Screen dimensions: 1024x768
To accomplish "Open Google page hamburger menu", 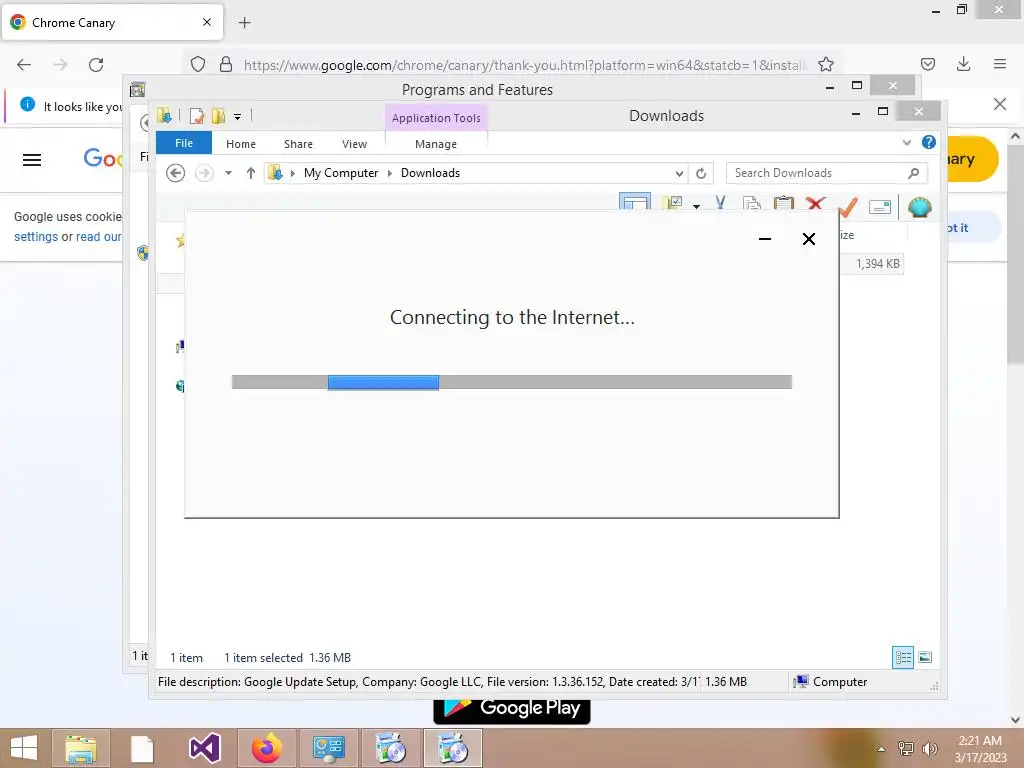I will tap(32, 160).
